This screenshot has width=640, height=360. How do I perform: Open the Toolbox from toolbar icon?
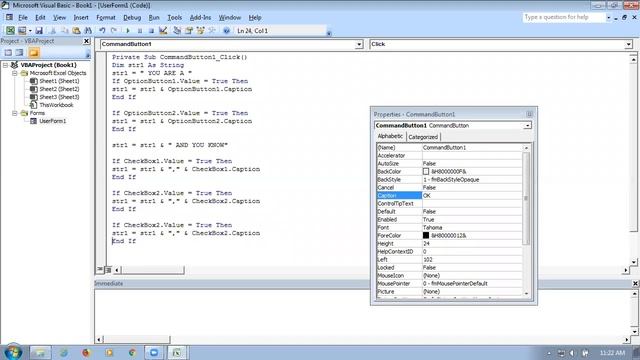212,31
